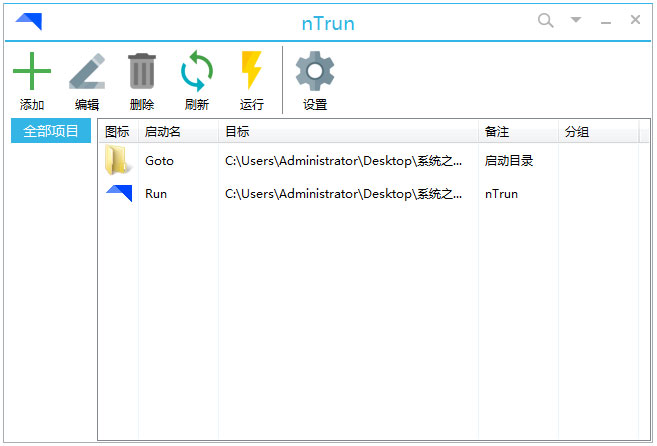Click the target path in Run row

(x=344, y=194)
